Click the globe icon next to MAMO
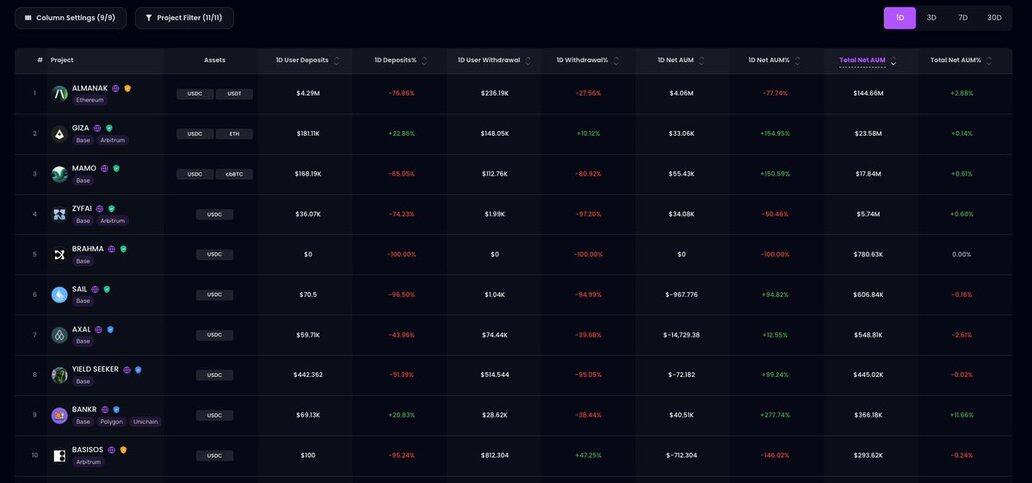The image size is (1032, 483). point(104,169)
